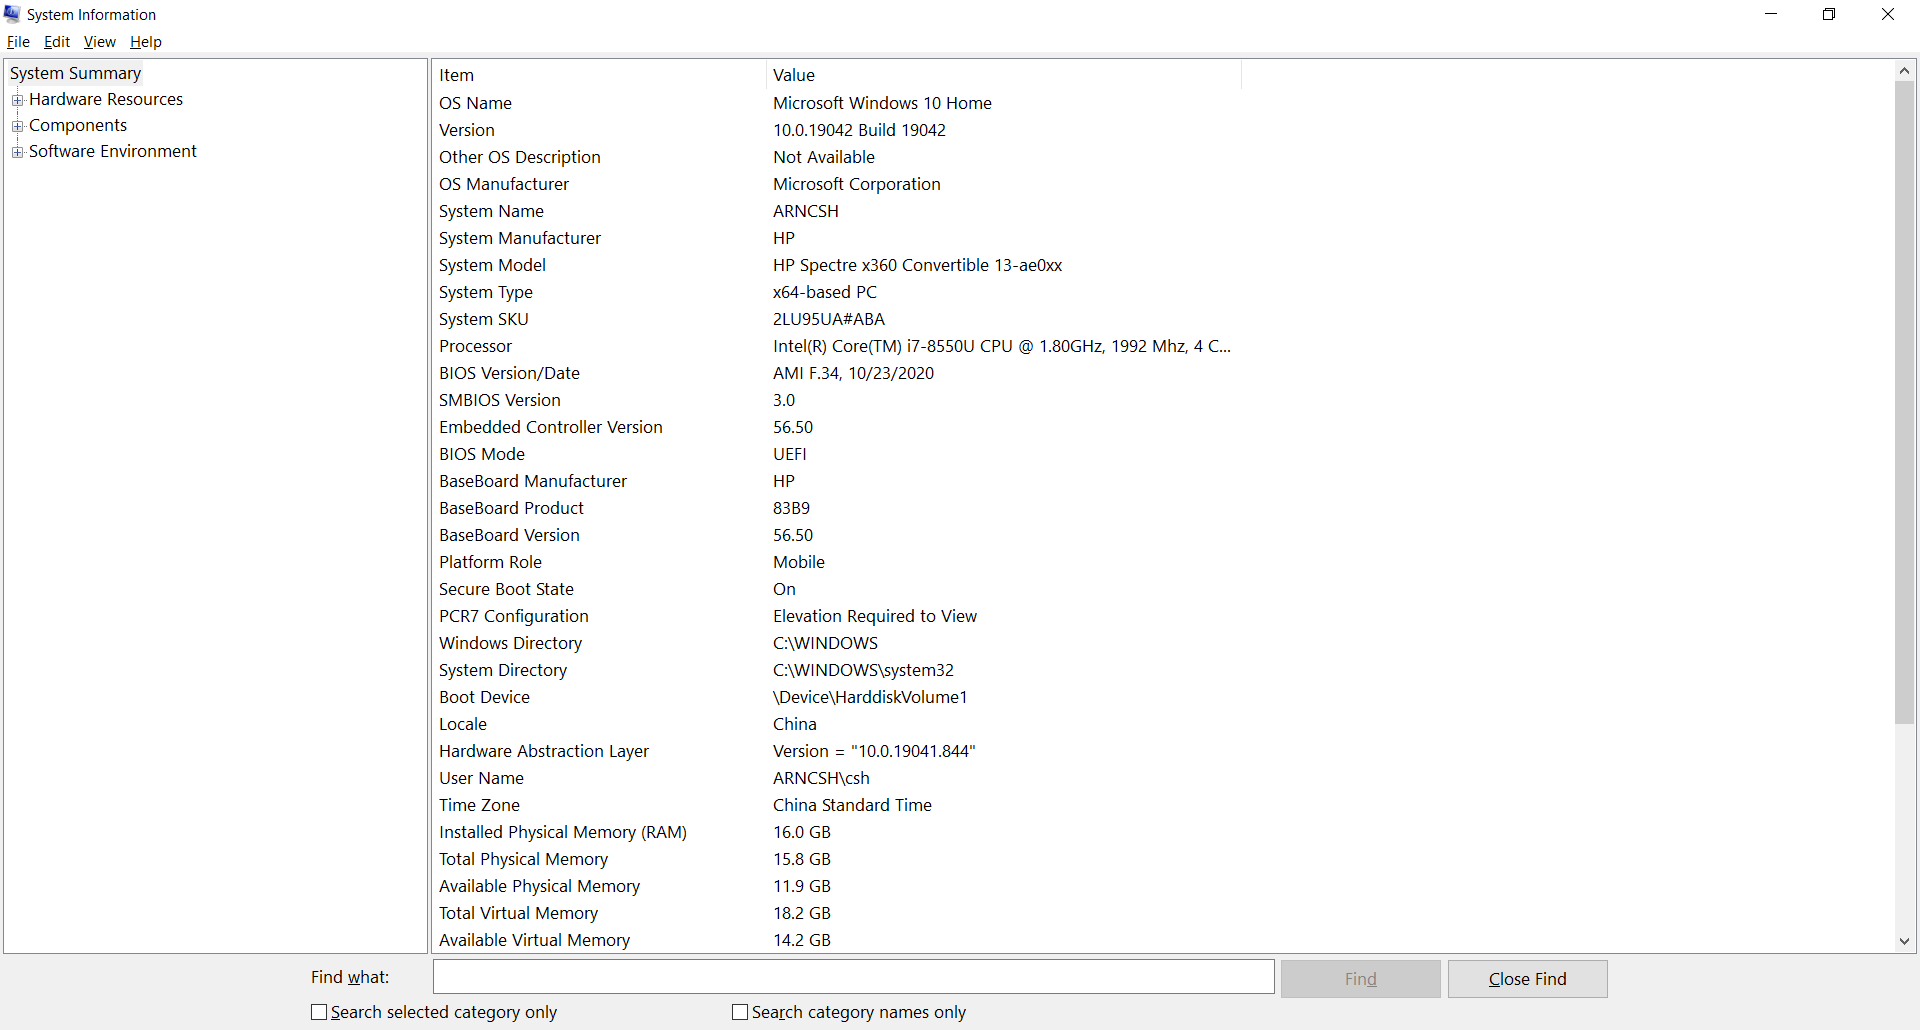The image size is (1920, 1030).
Task: Click the Microsoft Windows 10 Home value
Action: tap(882, 103)
